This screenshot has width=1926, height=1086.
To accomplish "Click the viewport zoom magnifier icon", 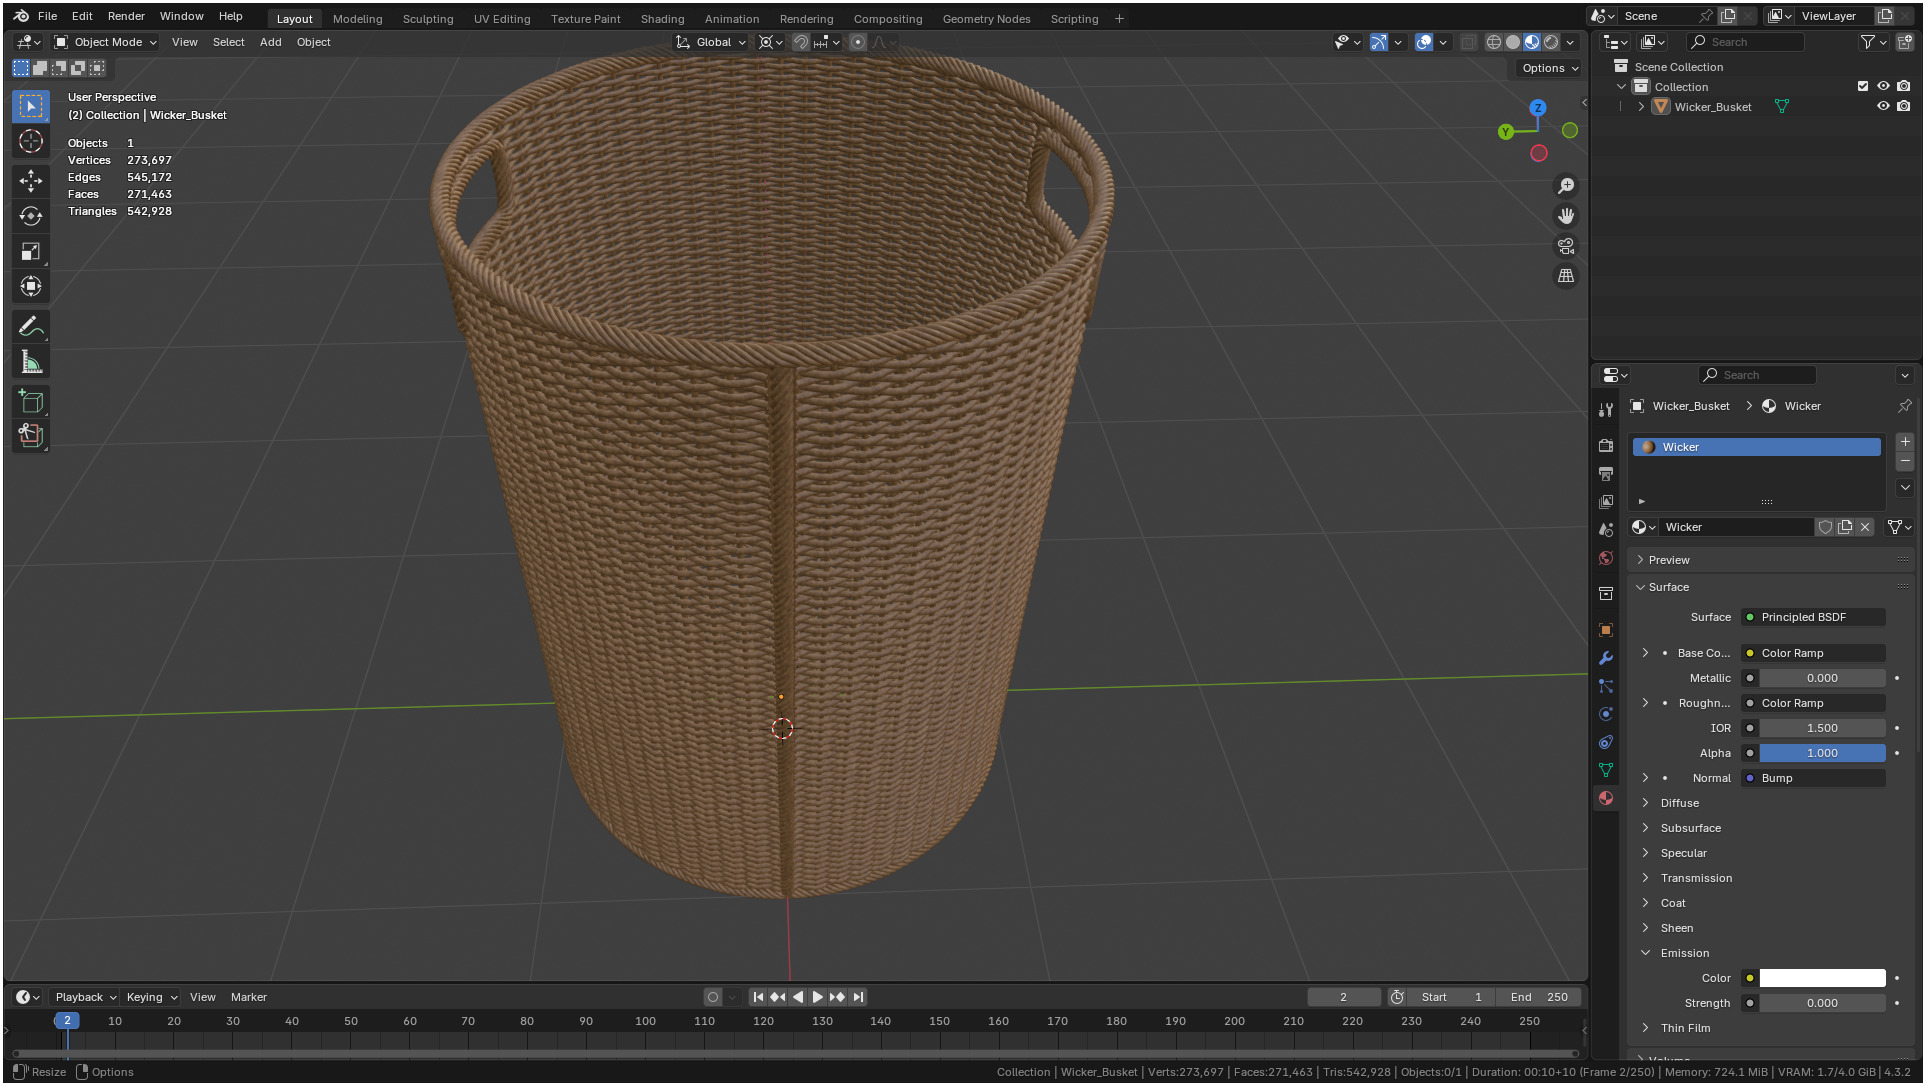I will click(x=1566, y=186).
